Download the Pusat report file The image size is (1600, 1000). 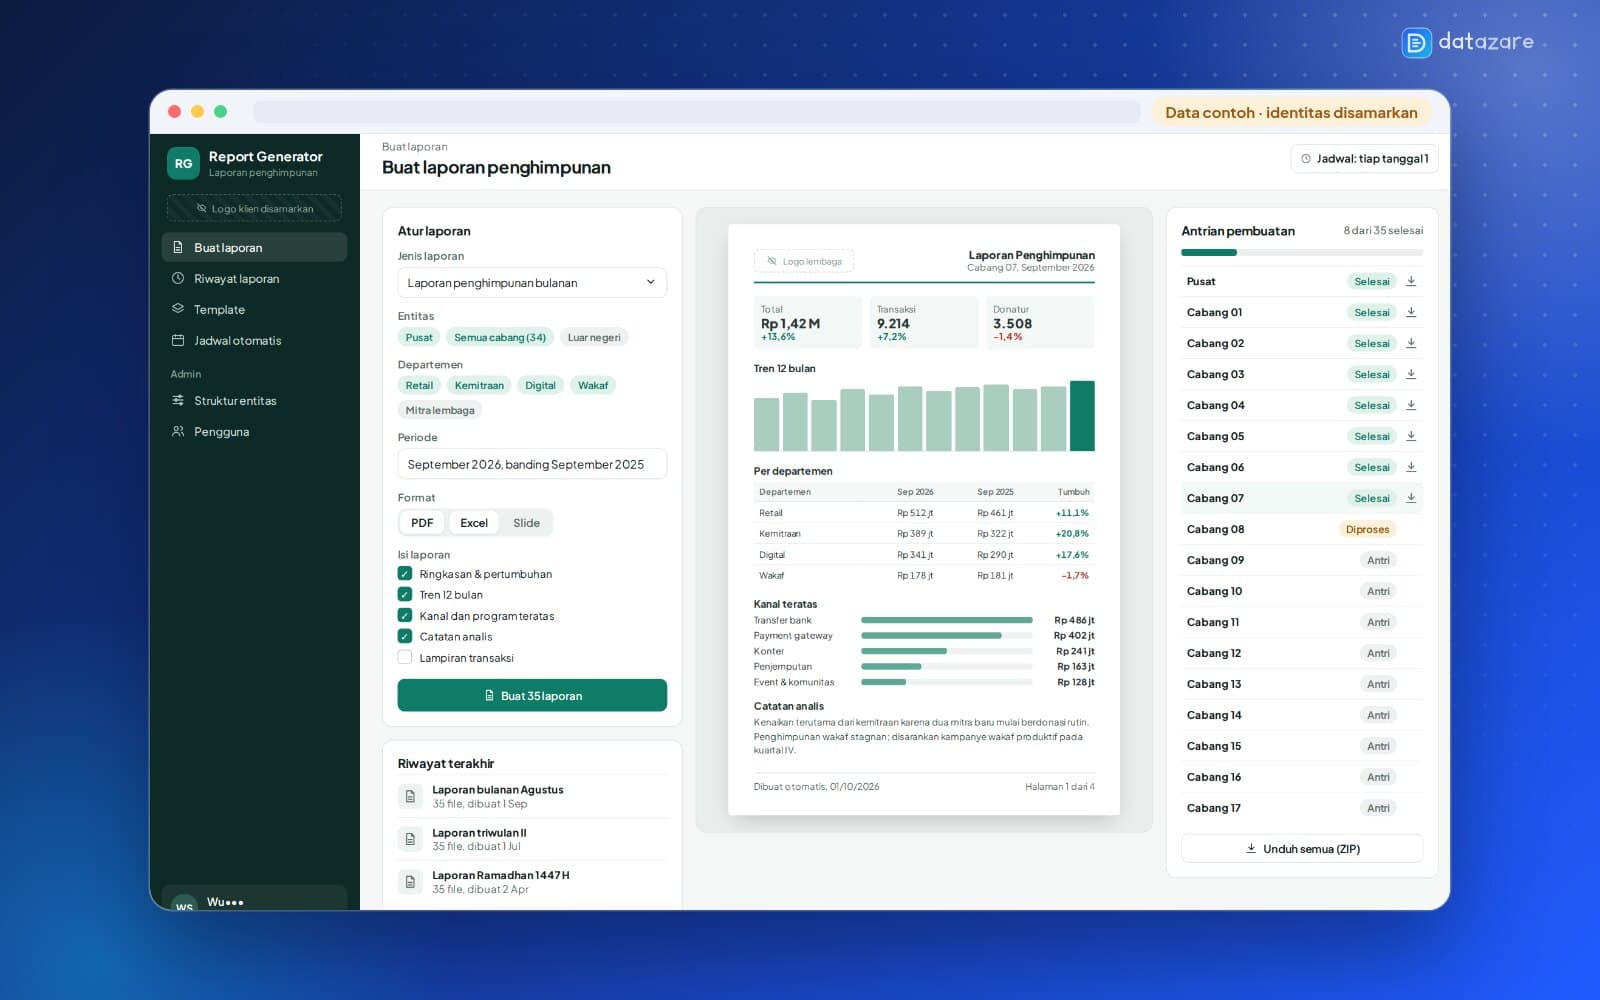click(1411, 281)
